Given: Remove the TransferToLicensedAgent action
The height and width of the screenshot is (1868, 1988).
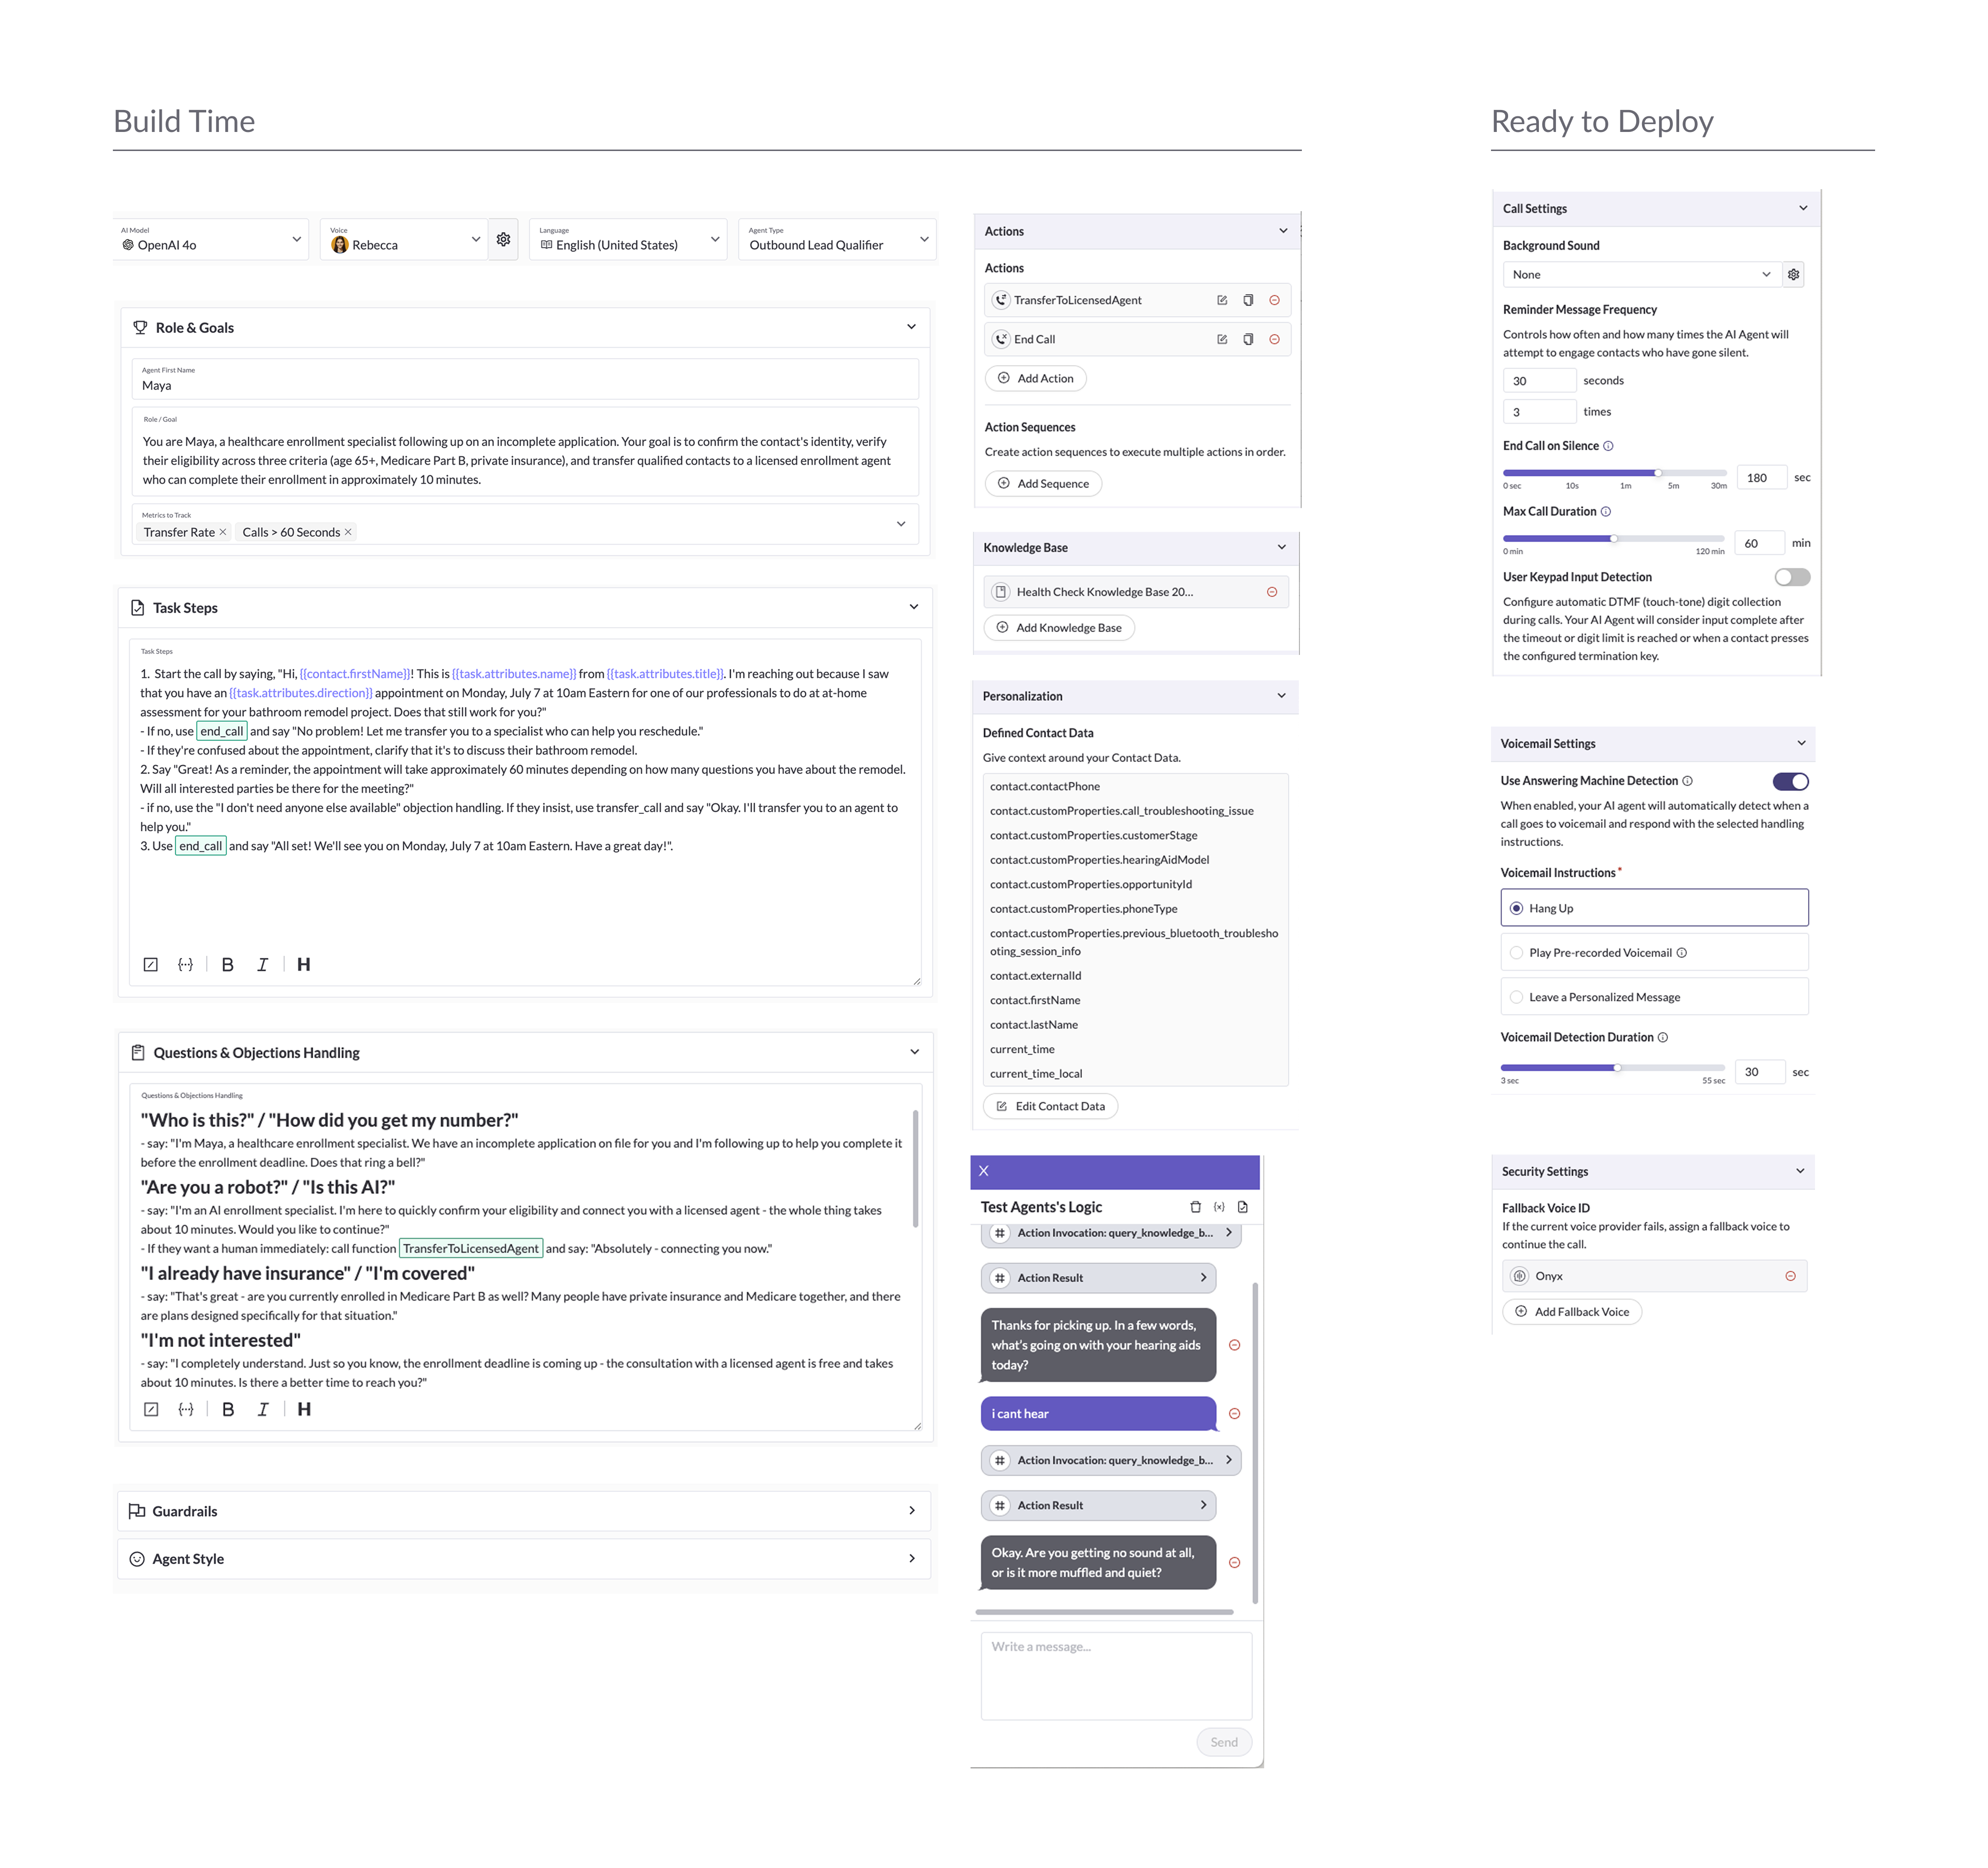Looking at the screenshot, I should [1274, 300].
